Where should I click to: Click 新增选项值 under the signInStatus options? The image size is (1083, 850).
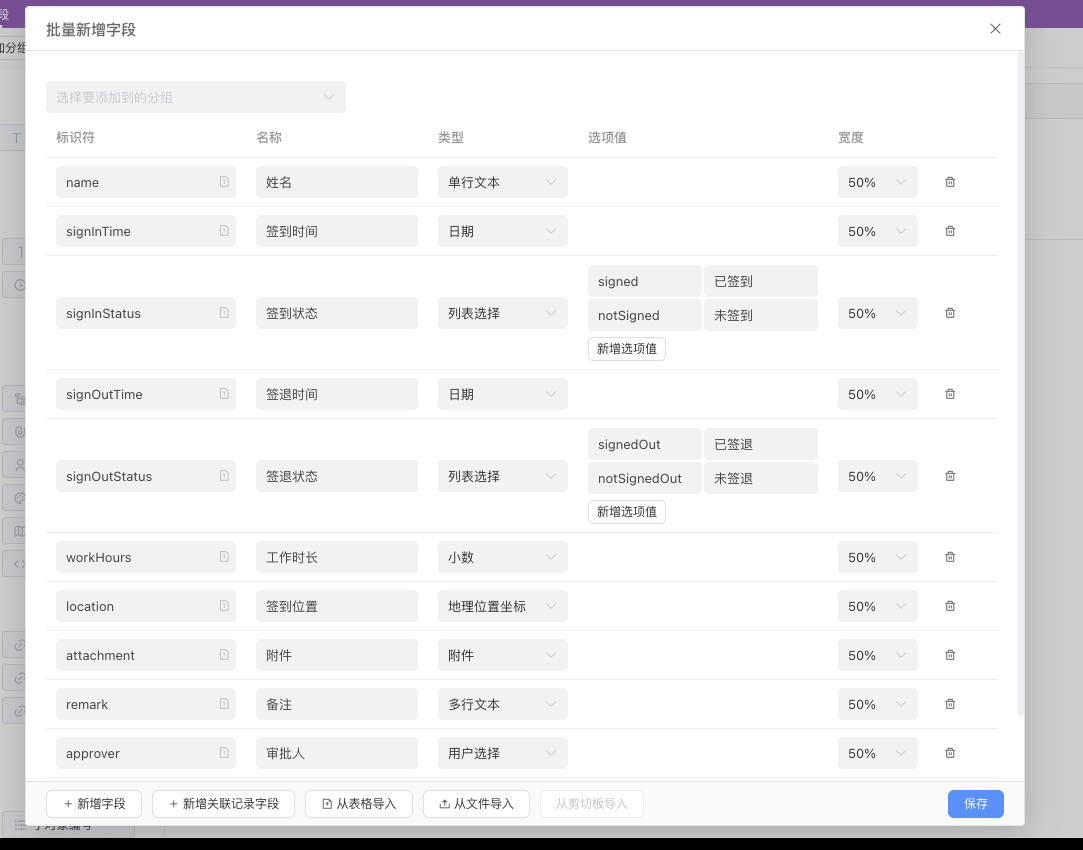pos(626,348)
